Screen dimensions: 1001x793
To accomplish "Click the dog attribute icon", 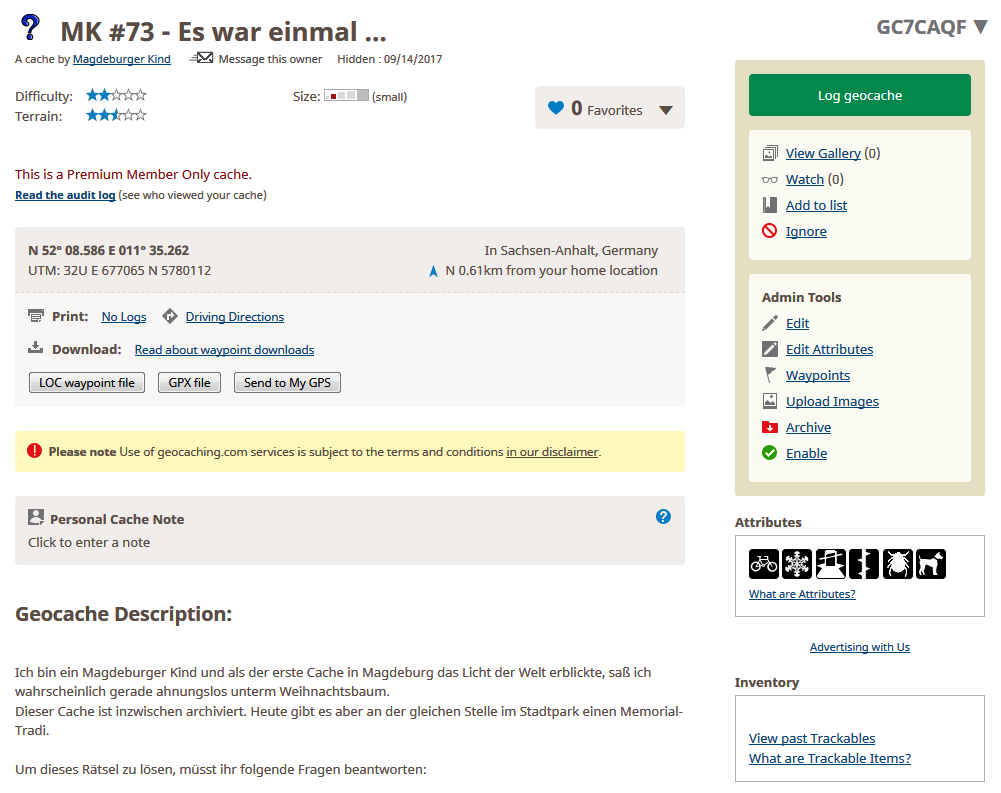I will (931, 564).
